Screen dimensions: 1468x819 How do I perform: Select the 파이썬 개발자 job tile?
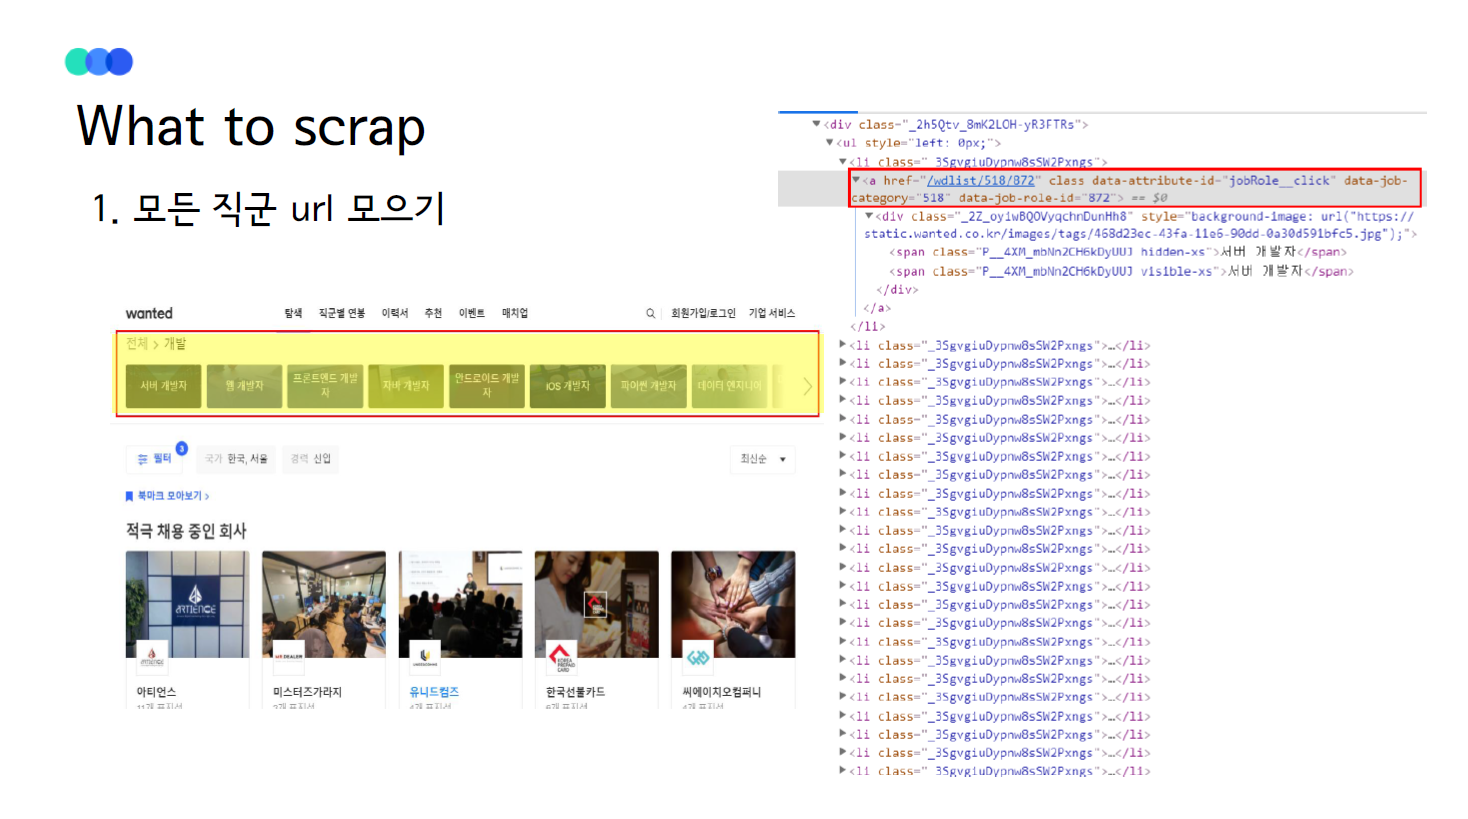648,386
